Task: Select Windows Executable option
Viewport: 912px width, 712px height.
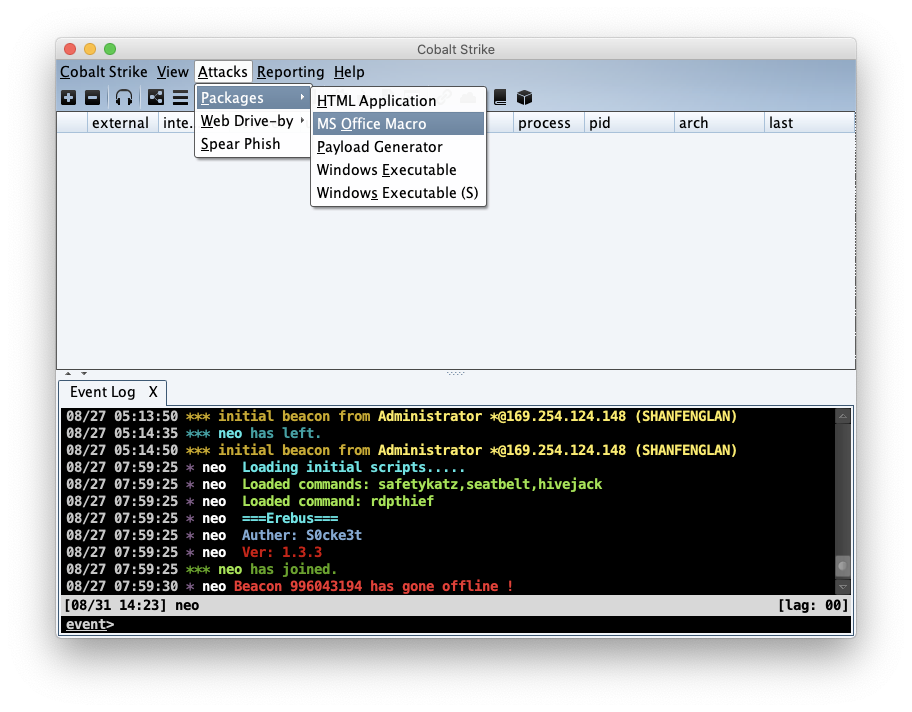Action: coord(398,170)
